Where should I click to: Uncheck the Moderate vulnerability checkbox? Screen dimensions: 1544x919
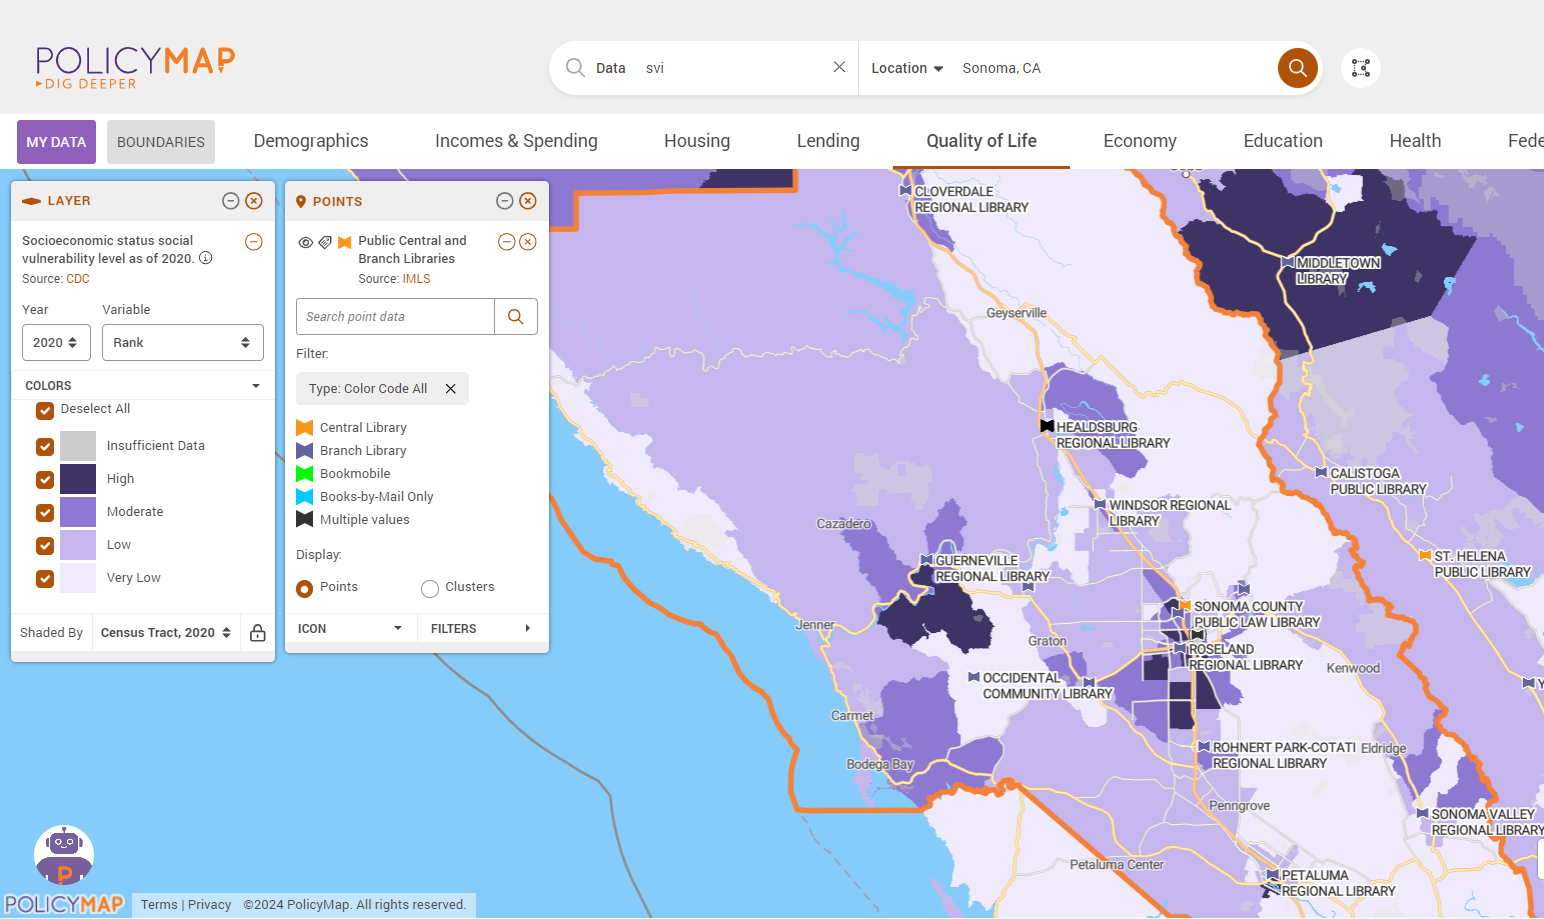pos(45,512)
